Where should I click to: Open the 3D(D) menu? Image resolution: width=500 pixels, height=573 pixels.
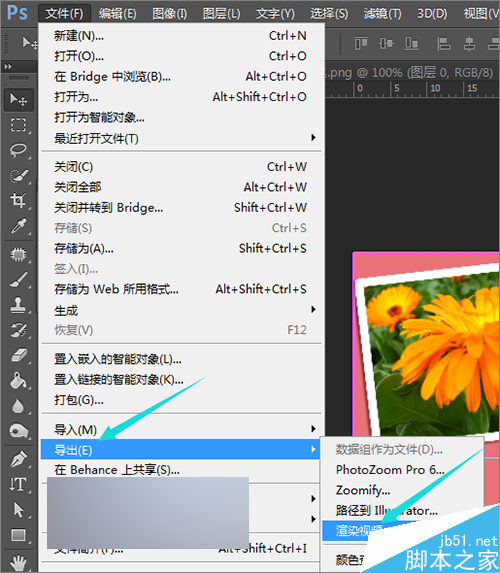432,14
